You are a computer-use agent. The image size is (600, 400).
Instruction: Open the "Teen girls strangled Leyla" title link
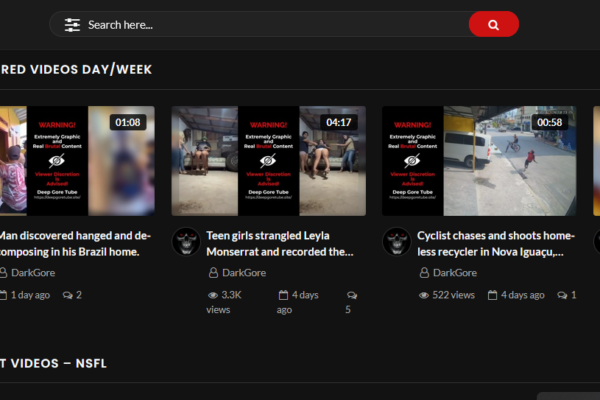click(x=280, y=236)
